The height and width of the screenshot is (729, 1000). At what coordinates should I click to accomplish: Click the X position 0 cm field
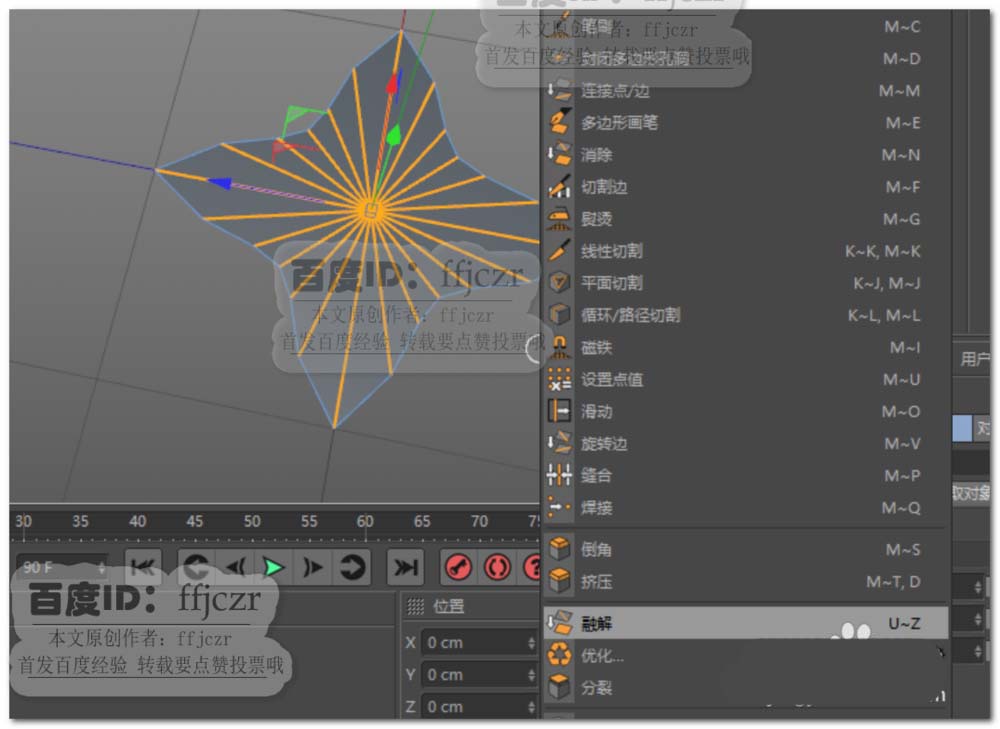point(480,642)
